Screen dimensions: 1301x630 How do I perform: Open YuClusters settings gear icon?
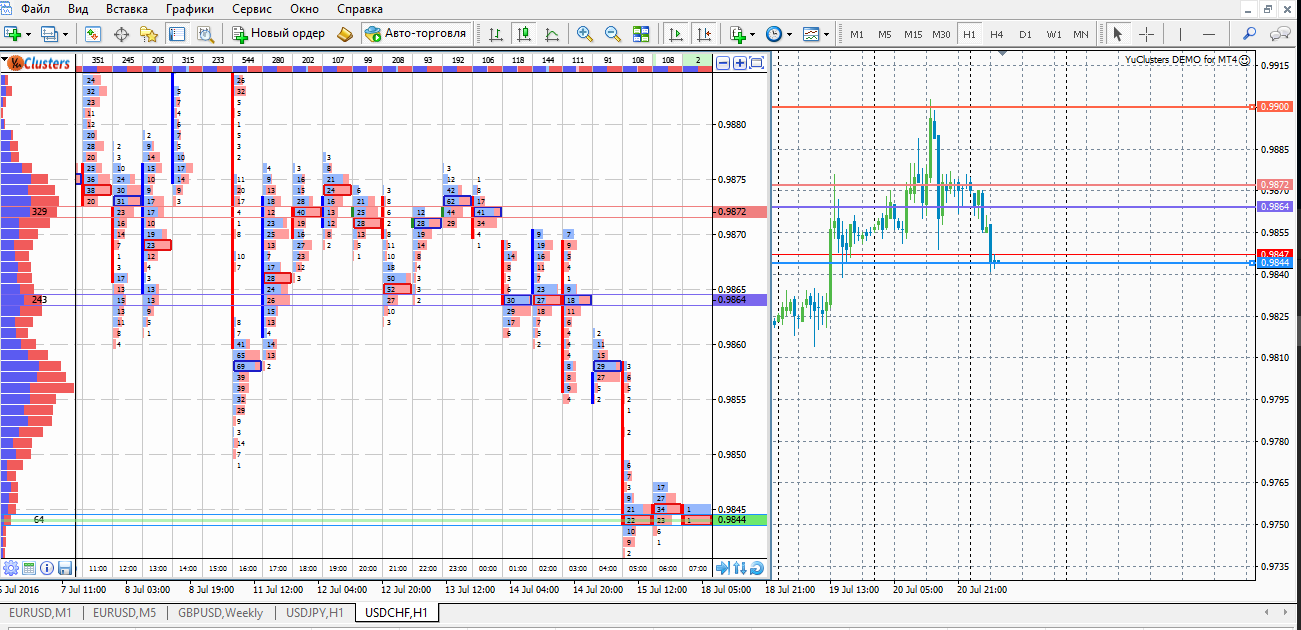(11, 568)
